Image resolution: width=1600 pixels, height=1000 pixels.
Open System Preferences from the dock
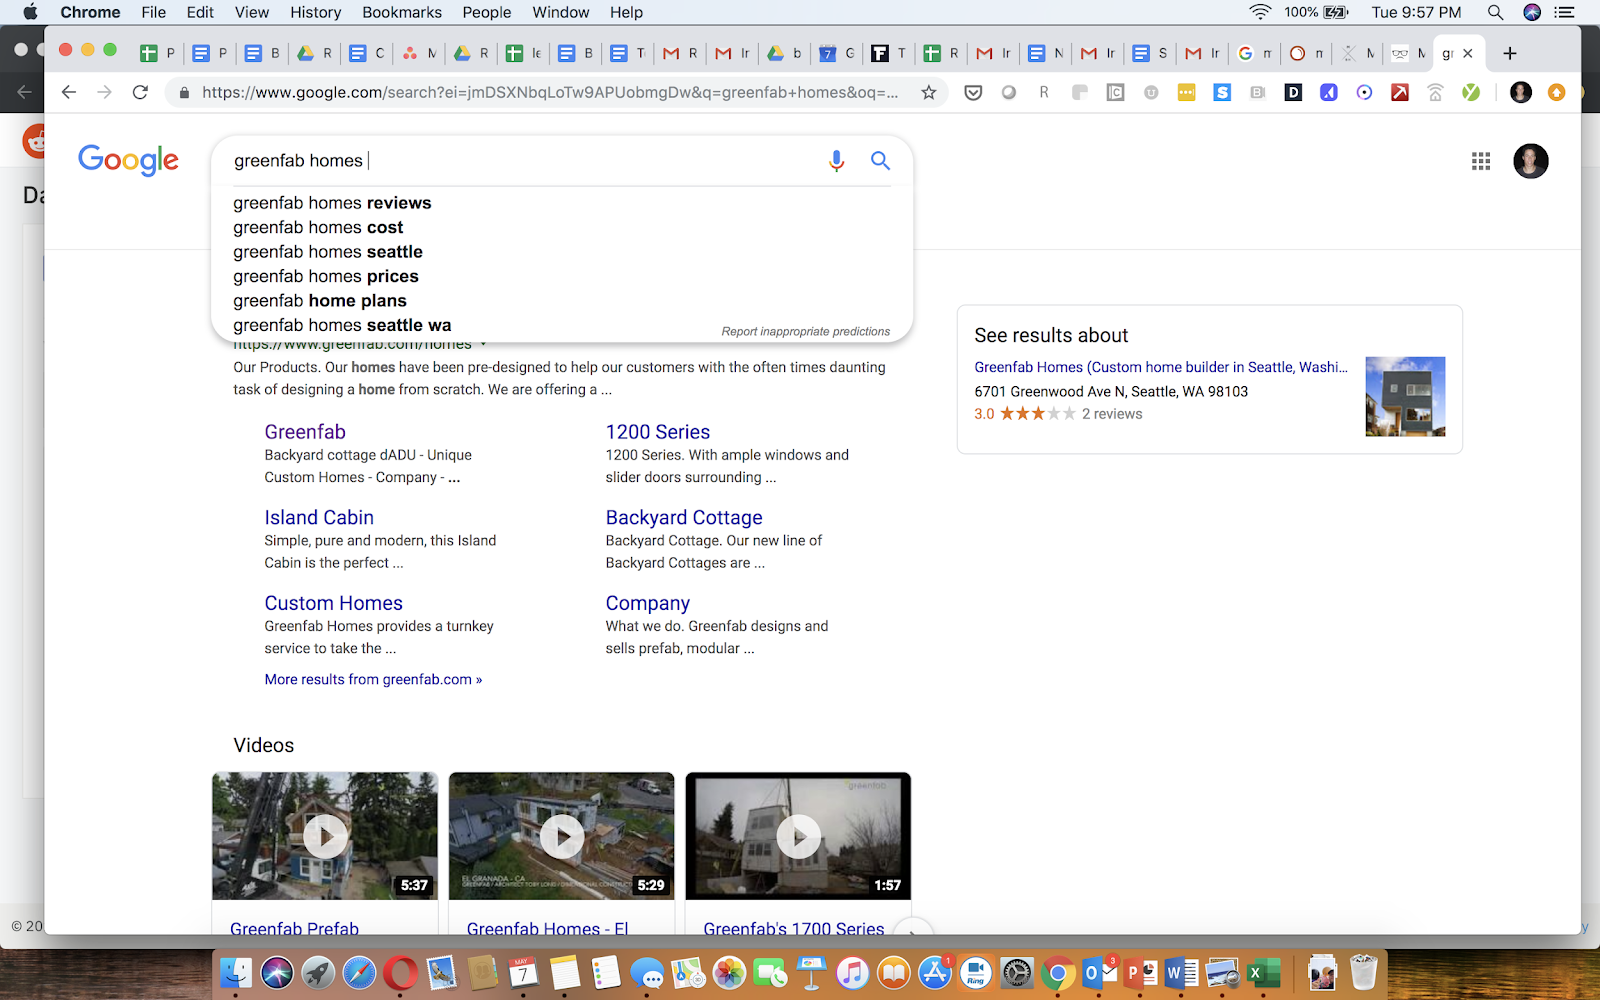1017,972
